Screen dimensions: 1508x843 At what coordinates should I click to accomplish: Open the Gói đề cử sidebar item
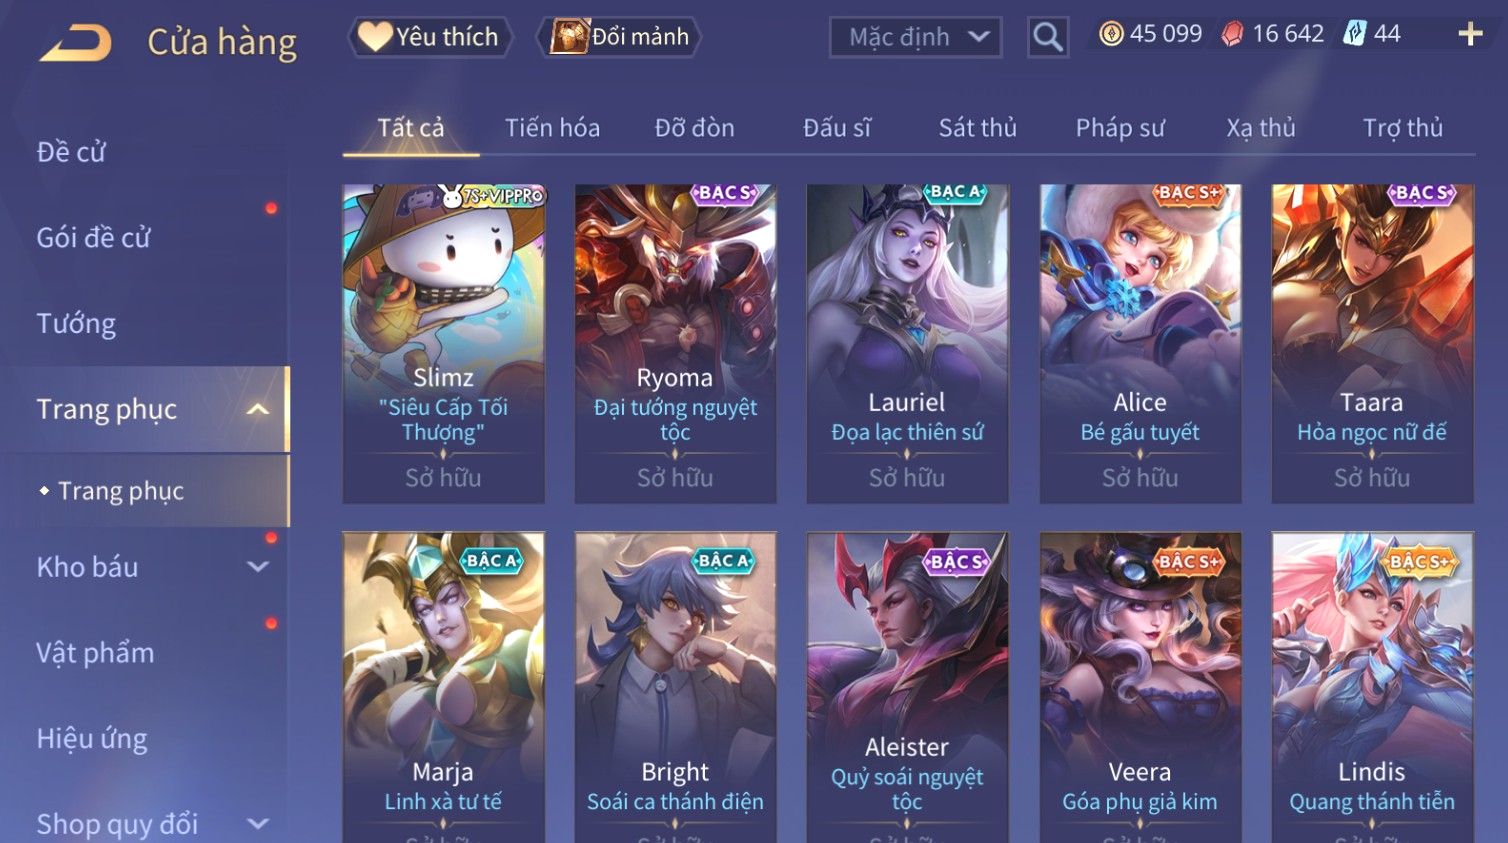pyautogui.click(x=93, y=238)
